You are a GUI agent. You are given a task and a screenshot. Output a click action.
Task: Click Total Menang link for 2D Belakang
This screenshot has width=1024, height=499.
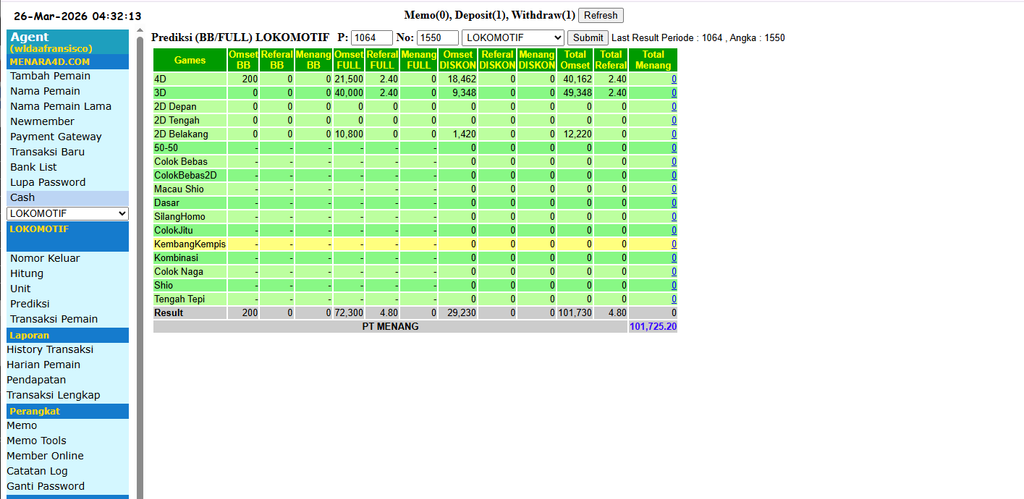[x=674, y=134]
